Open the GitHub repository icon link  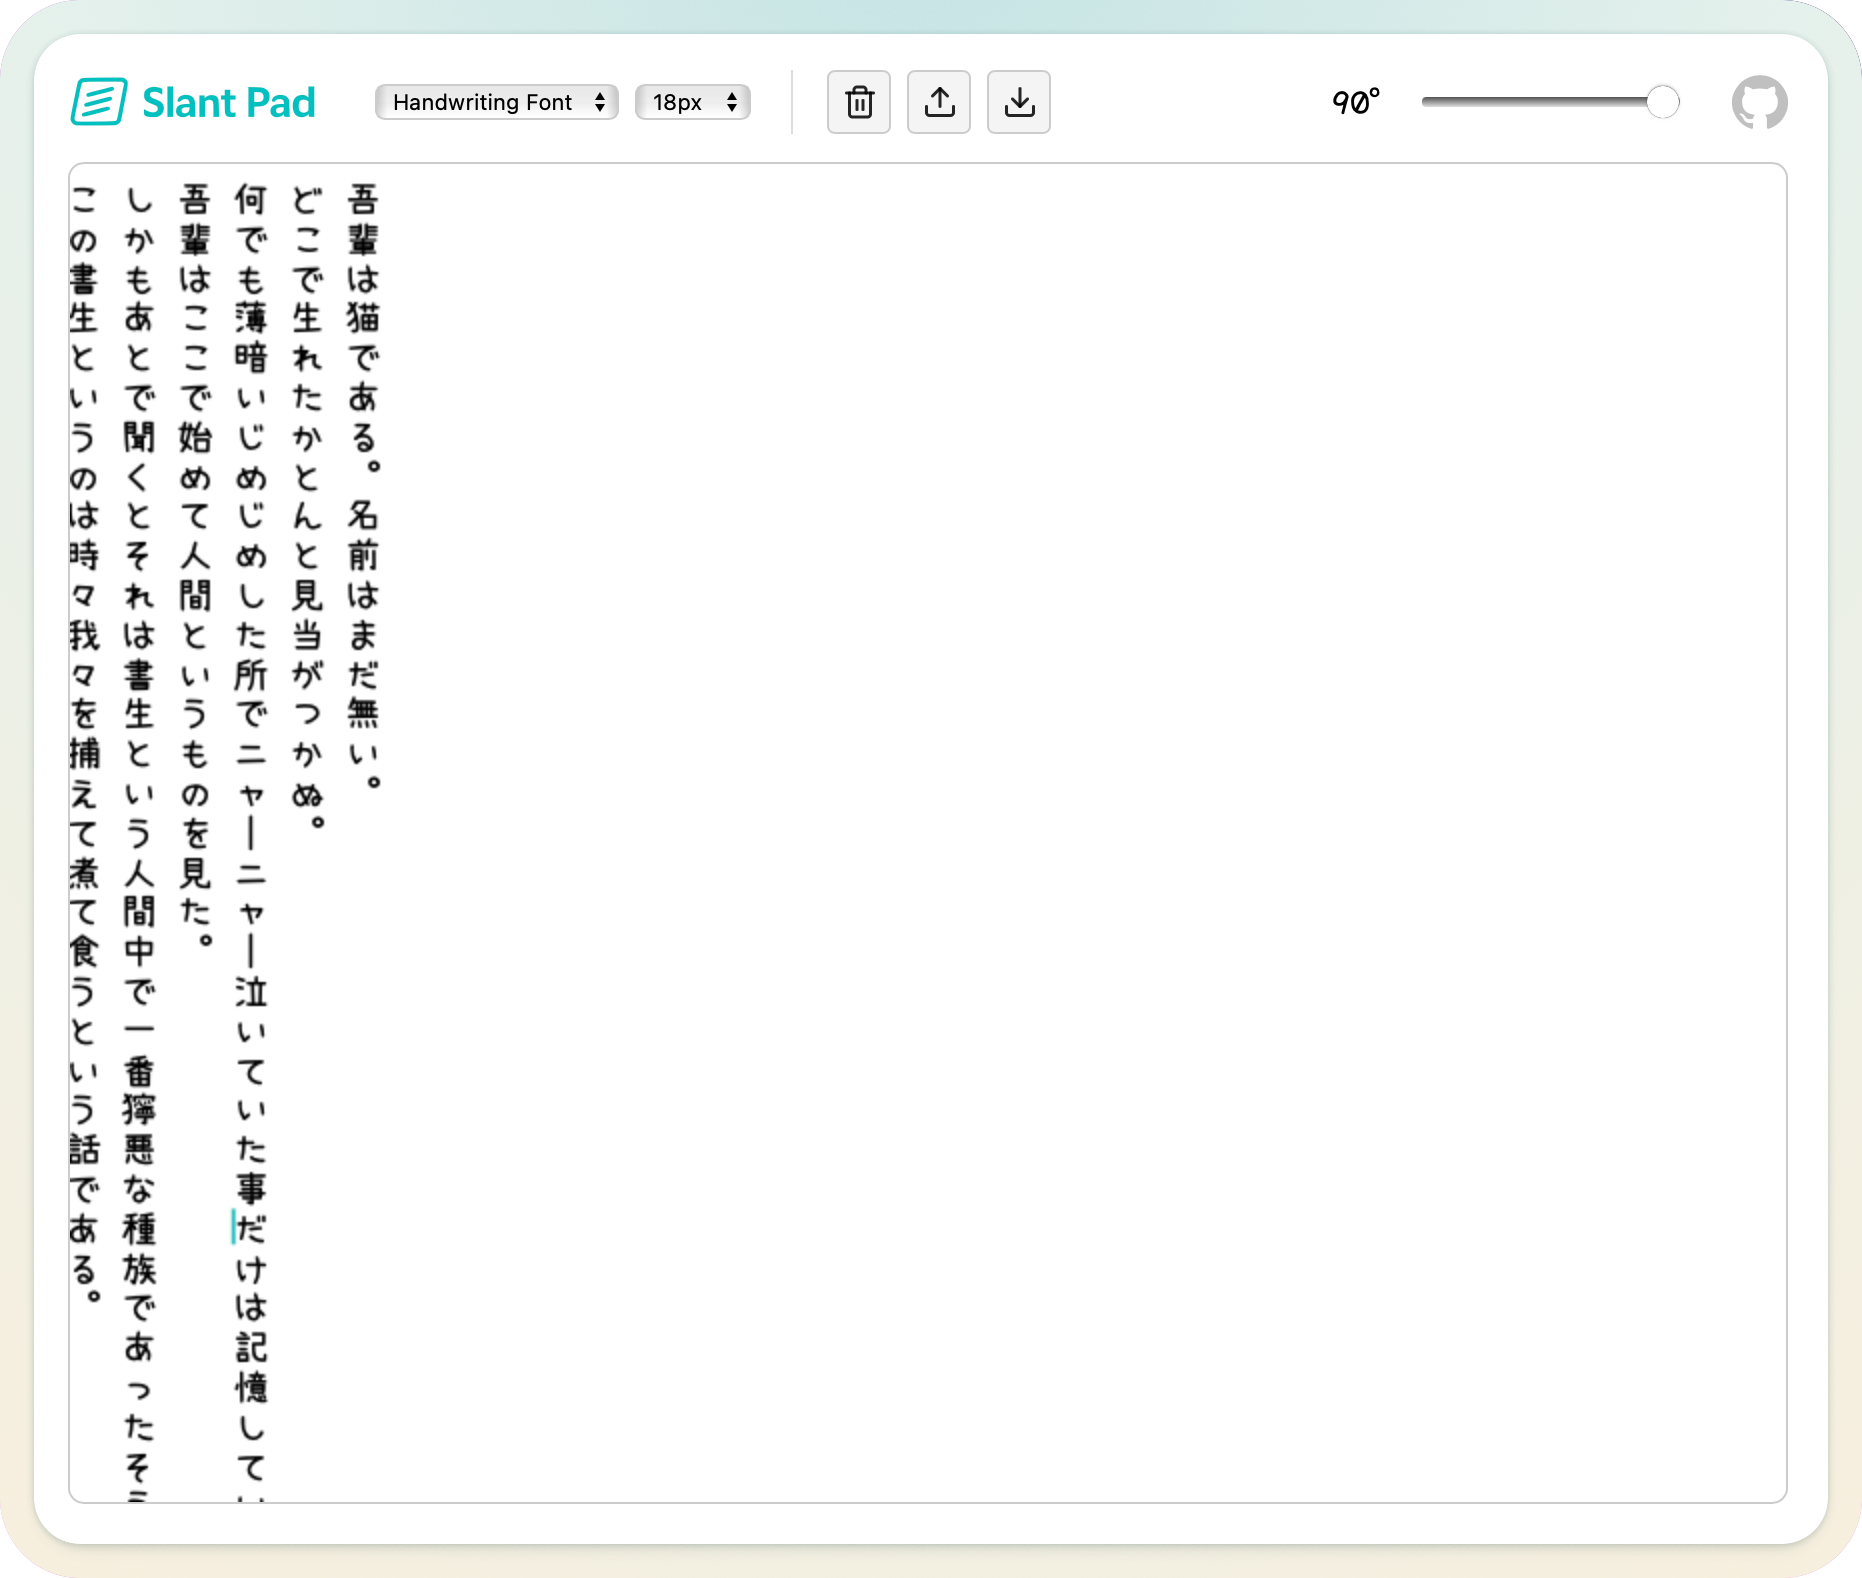point(1759,102)
